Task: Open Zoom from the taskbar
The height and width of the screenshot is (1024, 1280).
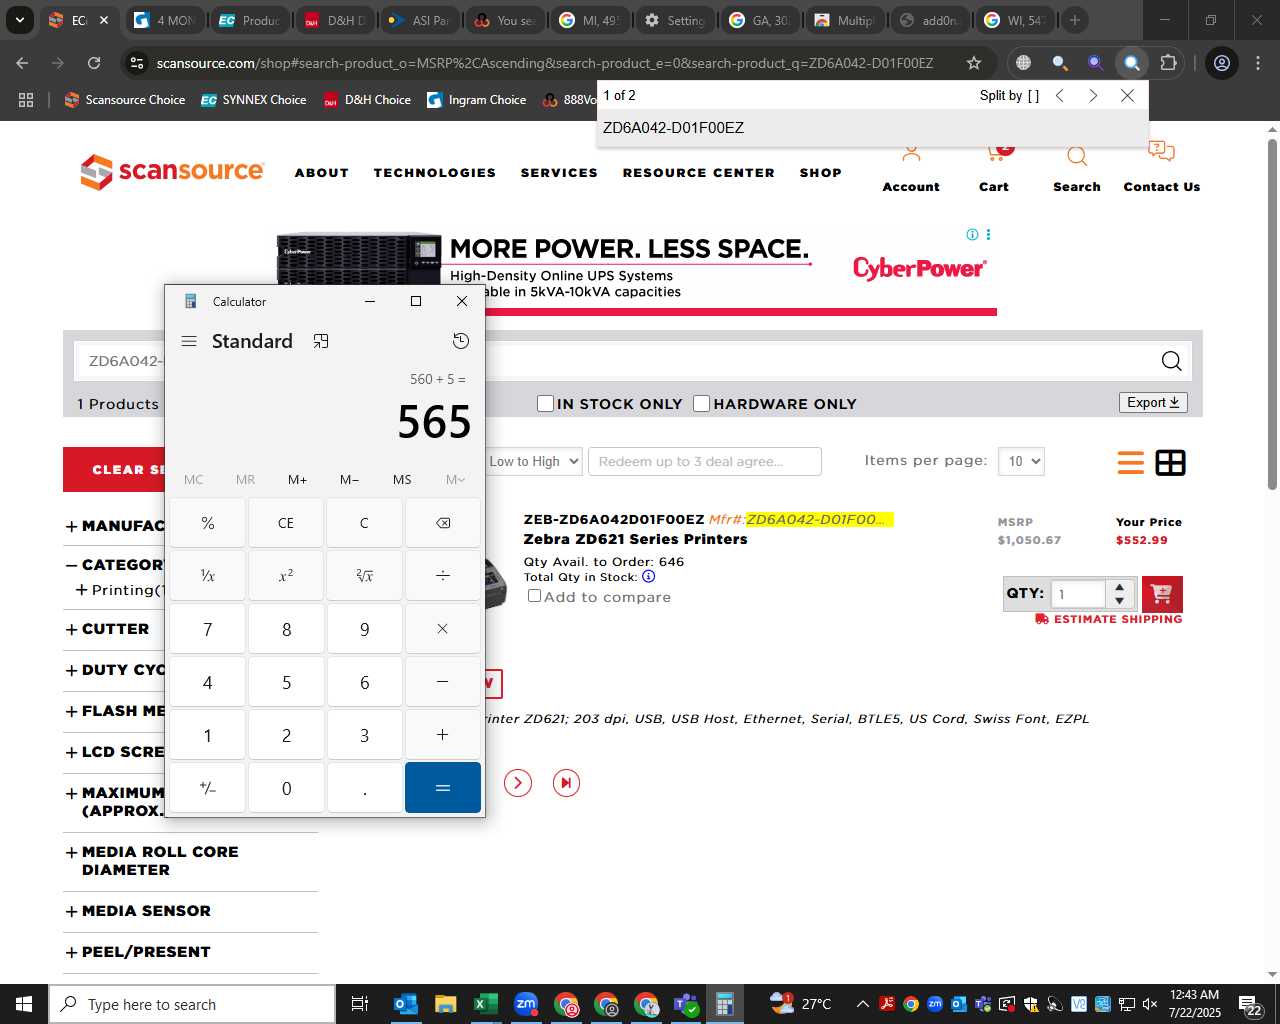Action: click(x=526, y=1004)
